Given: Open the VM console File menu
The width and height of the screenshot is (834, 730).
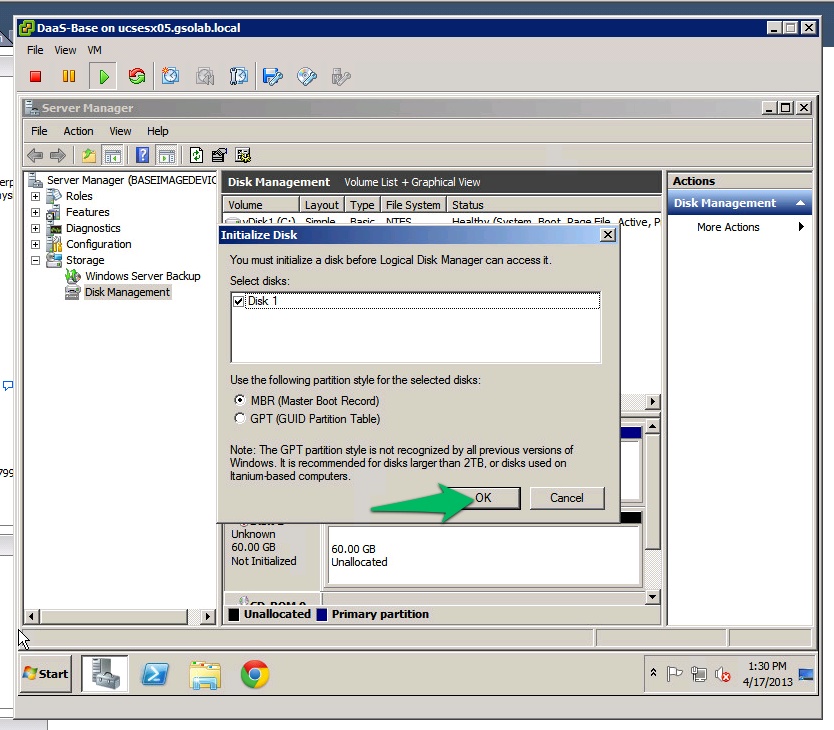Looking at the screenshot, I should (x=35, y=50).
